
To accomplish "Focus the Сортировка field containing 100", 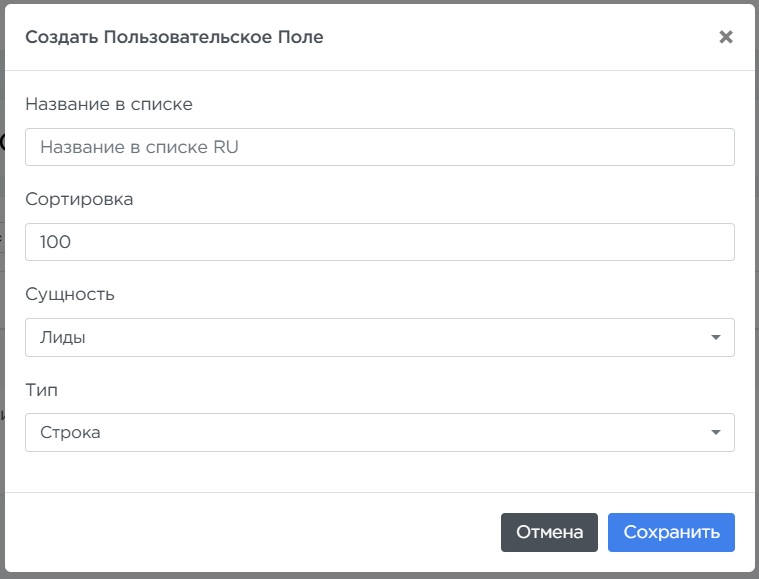I will click(380, 242).
